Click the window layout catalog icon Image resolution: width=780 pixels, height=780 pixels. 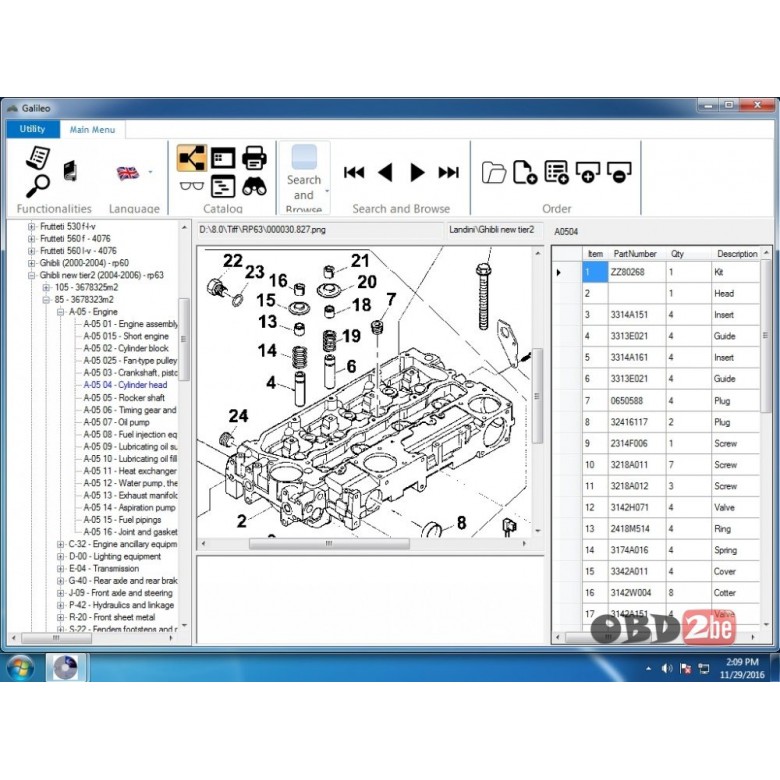pos(223,158)
